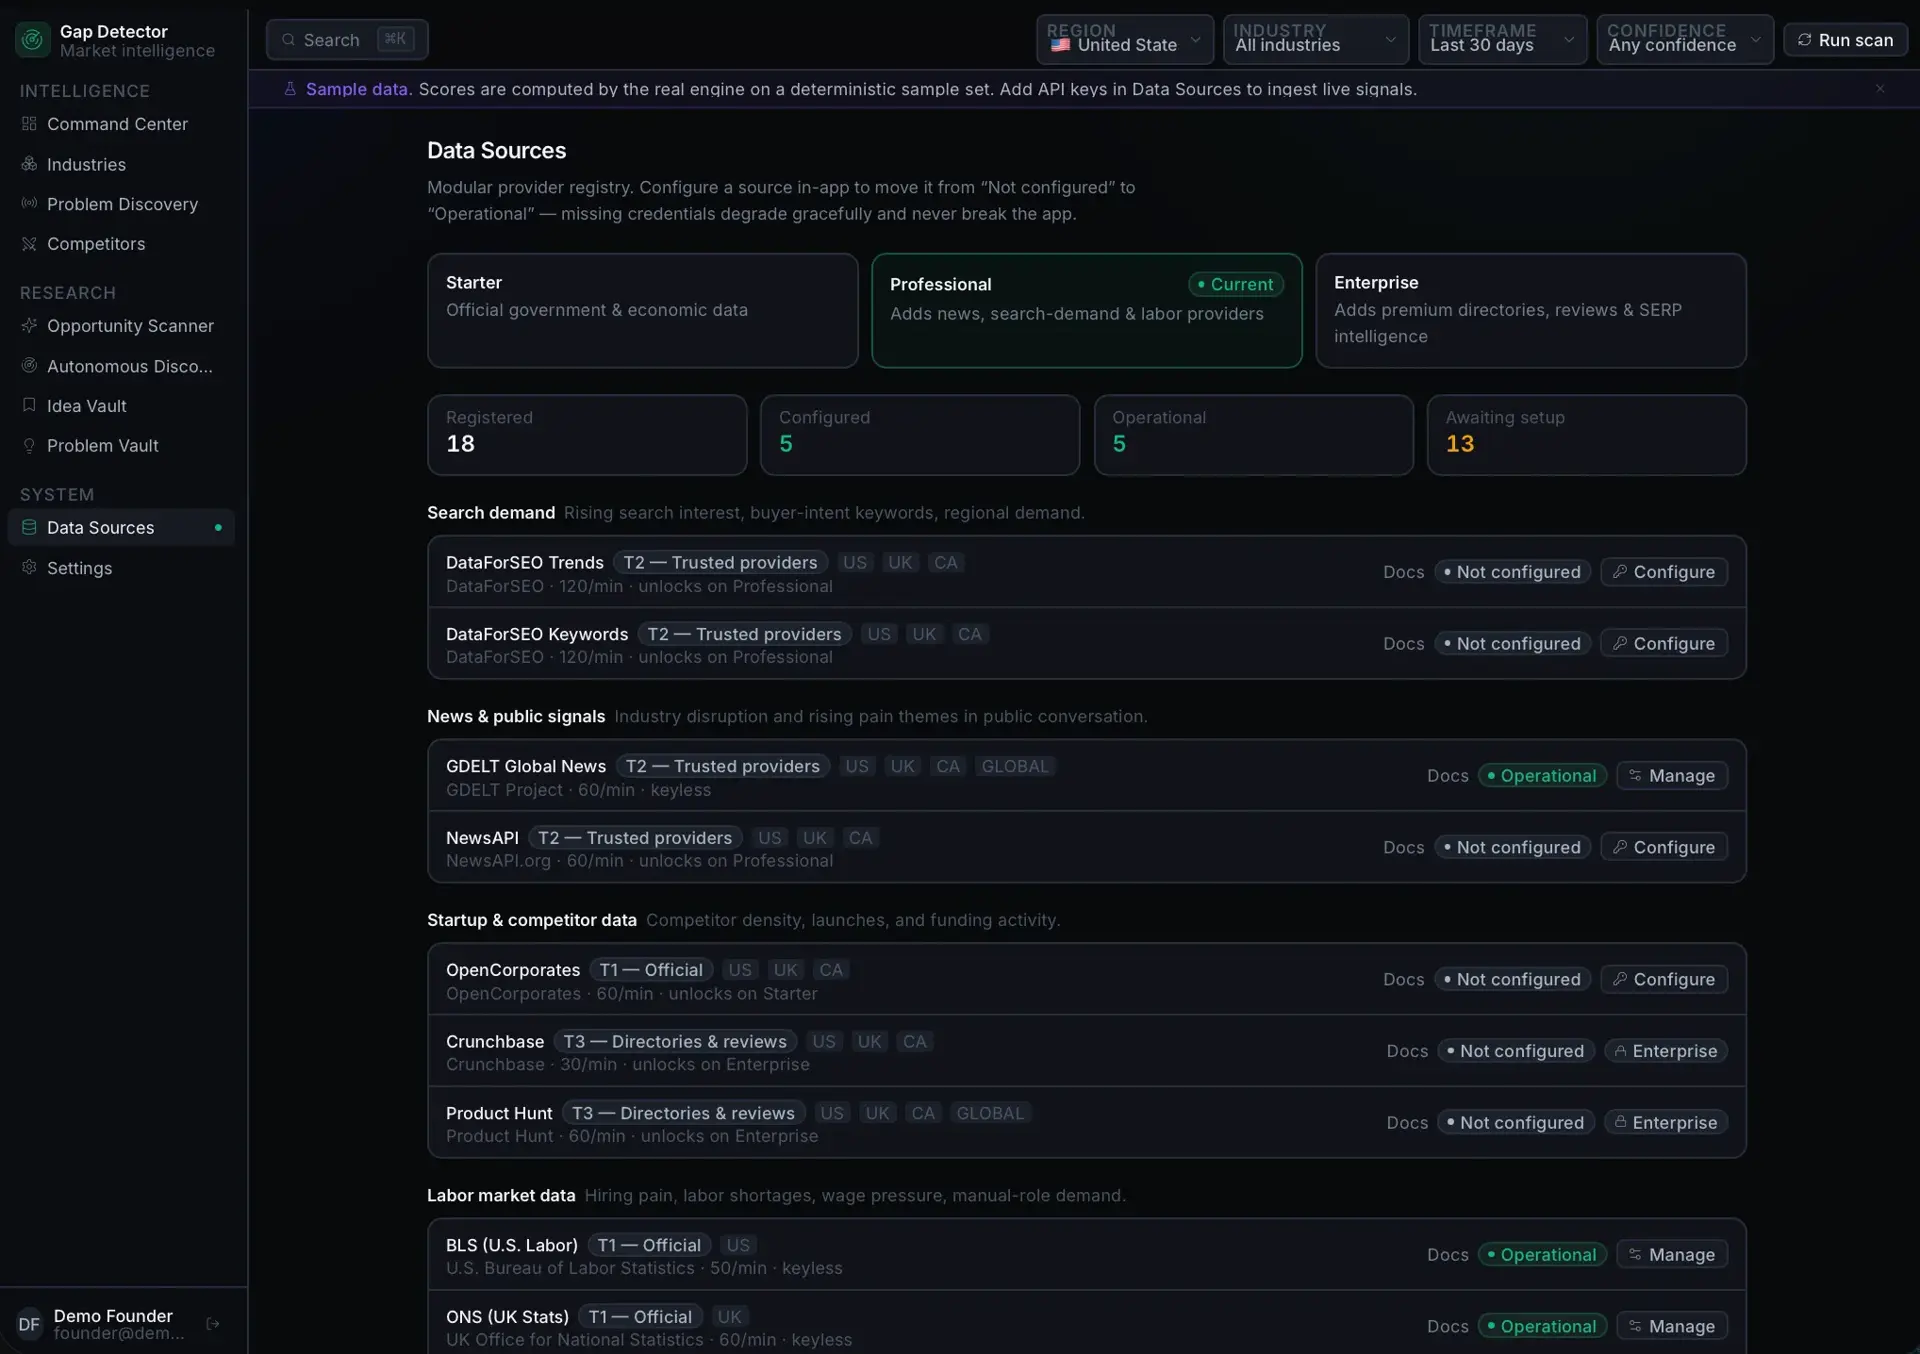Open Docs for Product Hunt

coord(1407,1123)
